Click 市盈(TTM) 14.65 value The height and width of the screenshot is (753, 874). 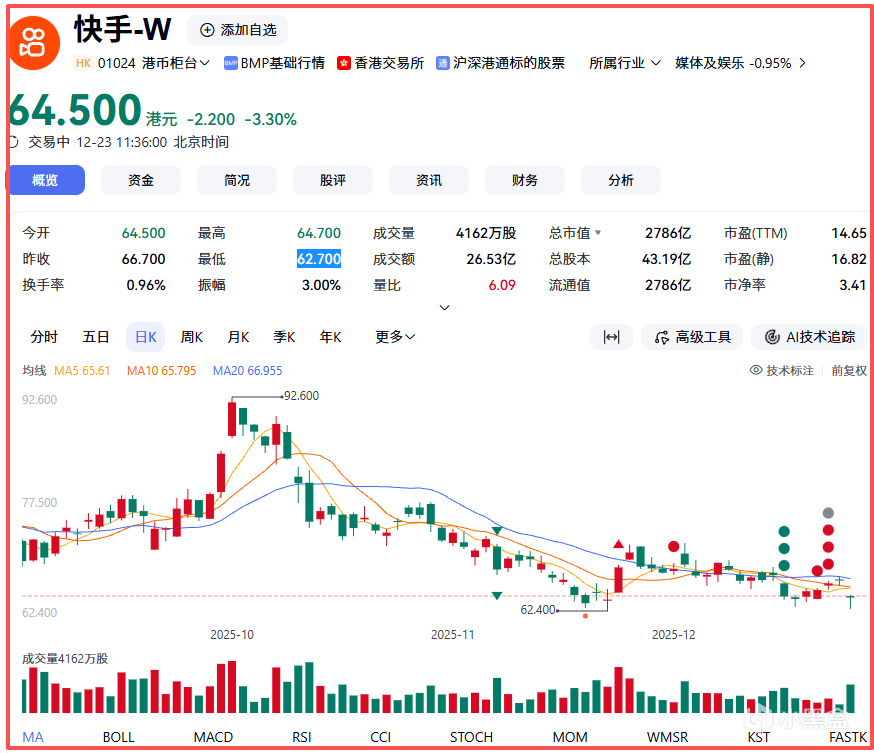point(849,233)
